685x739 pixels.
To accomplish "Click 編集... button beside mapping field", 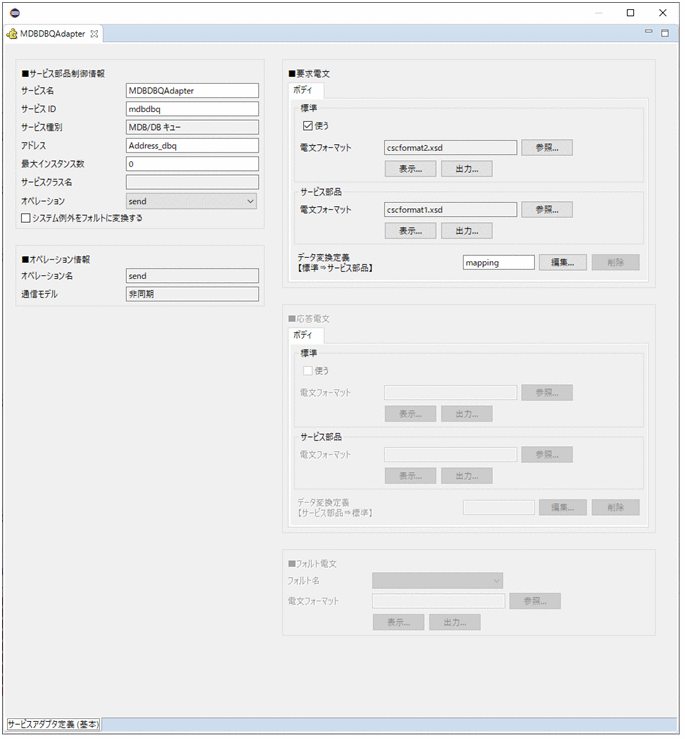I will point(563,262).
